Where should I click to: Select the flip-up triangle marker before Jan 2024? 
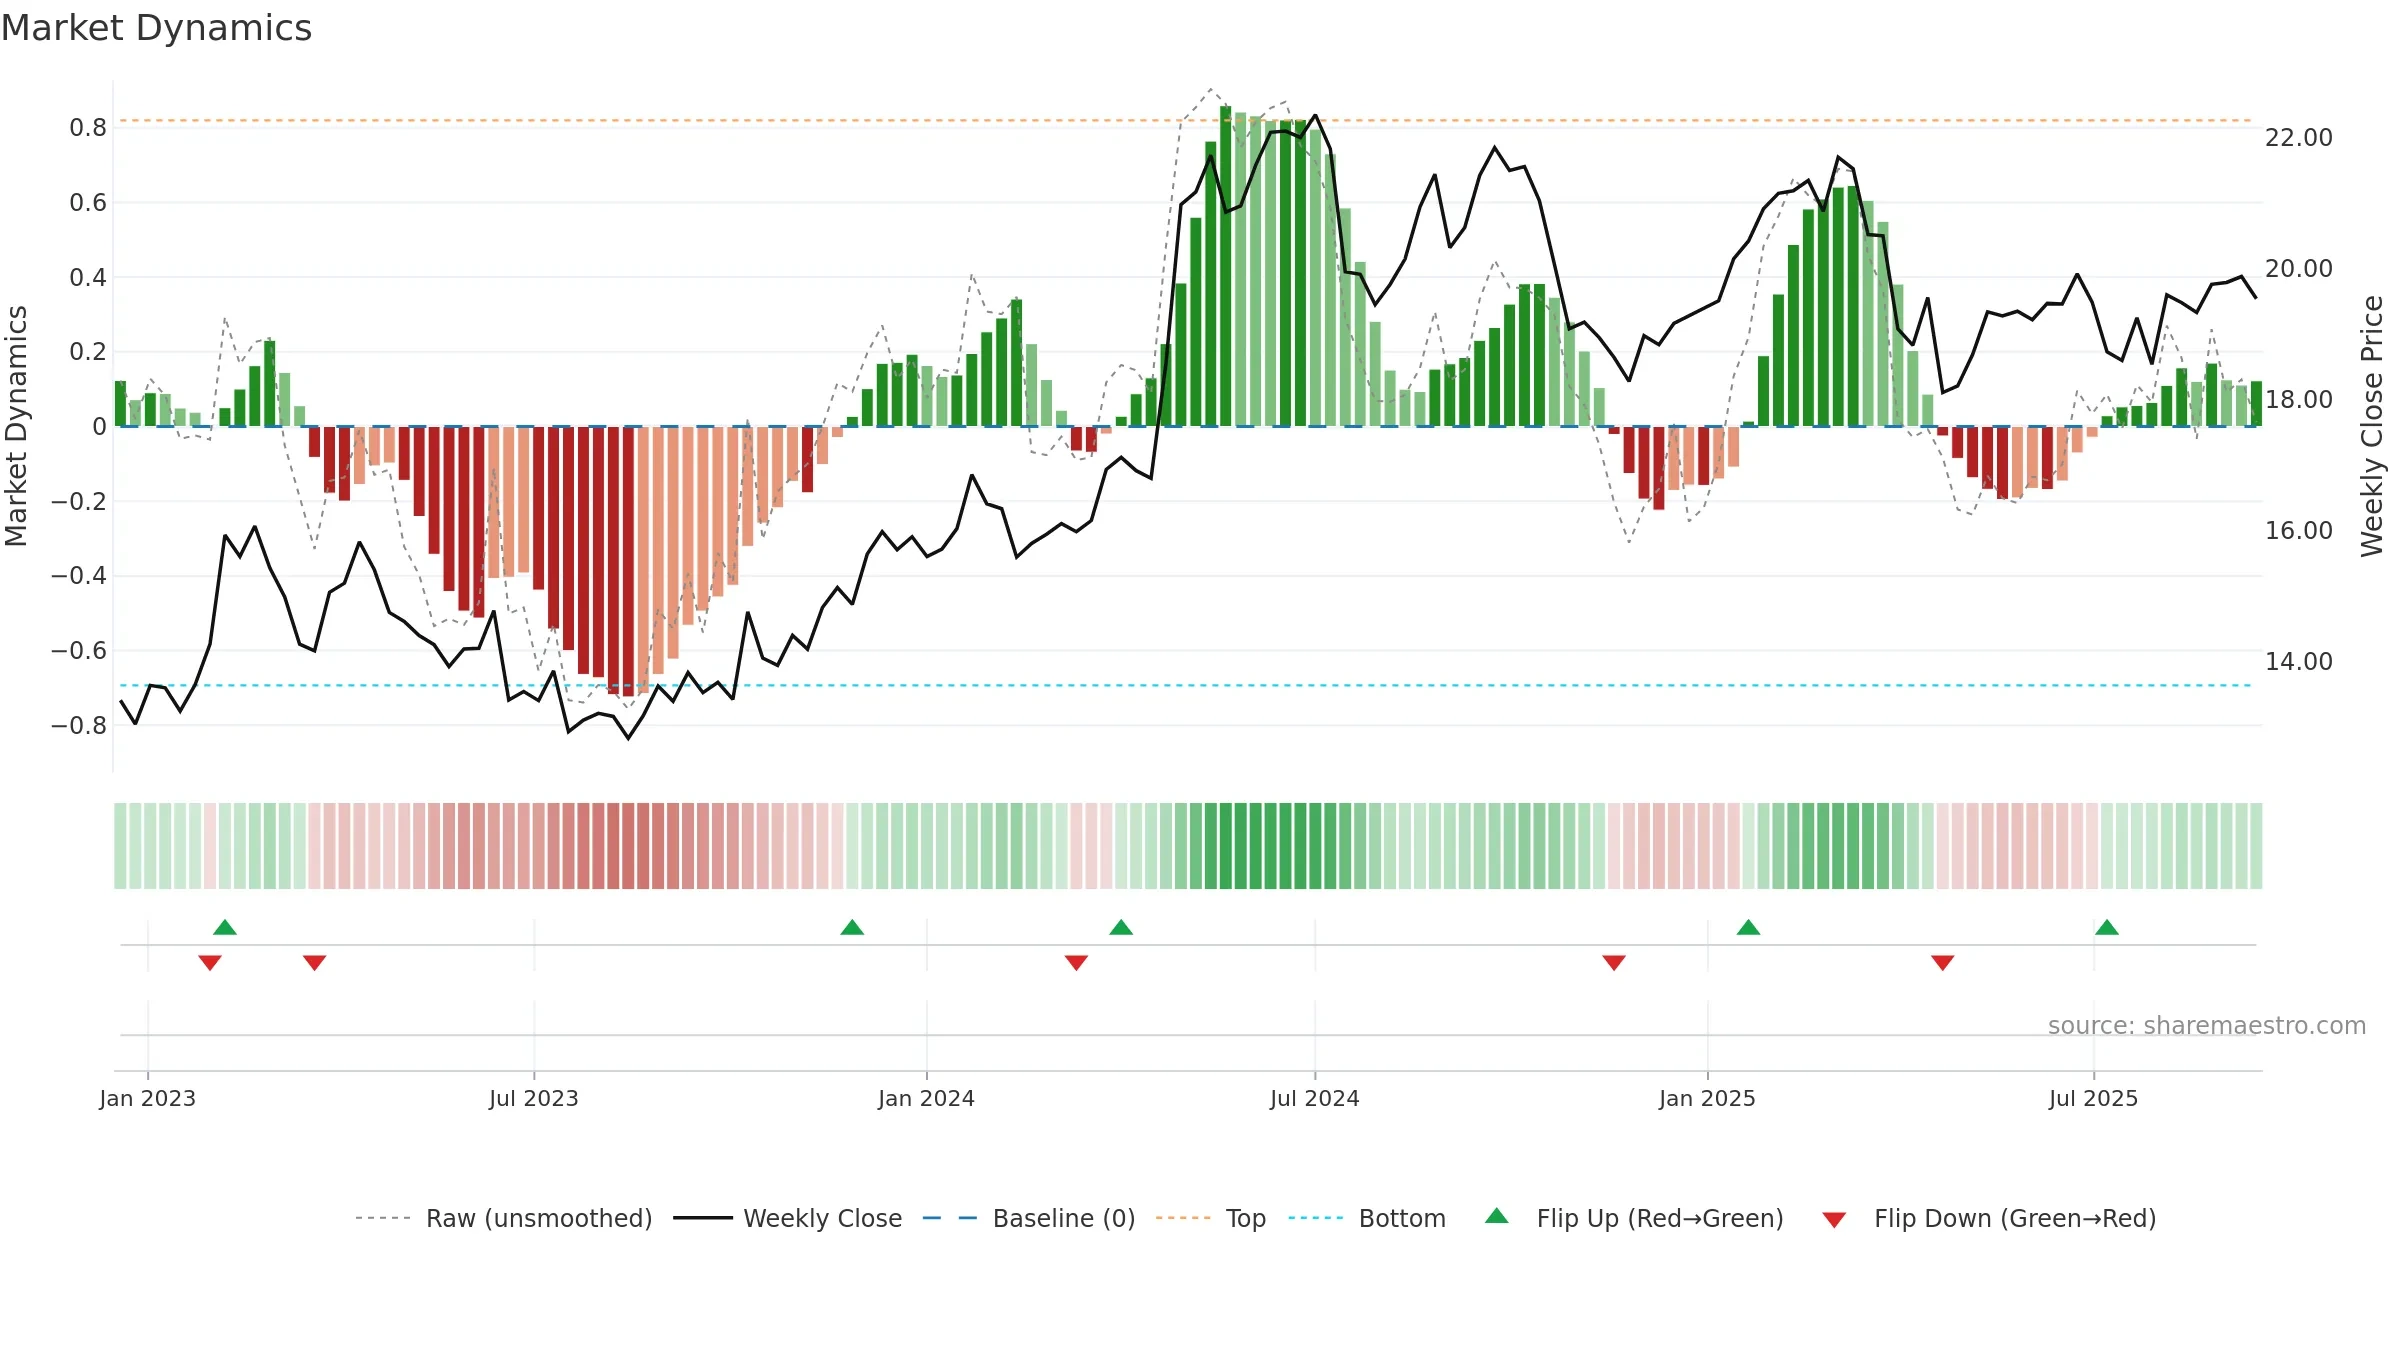coord(852,927)
